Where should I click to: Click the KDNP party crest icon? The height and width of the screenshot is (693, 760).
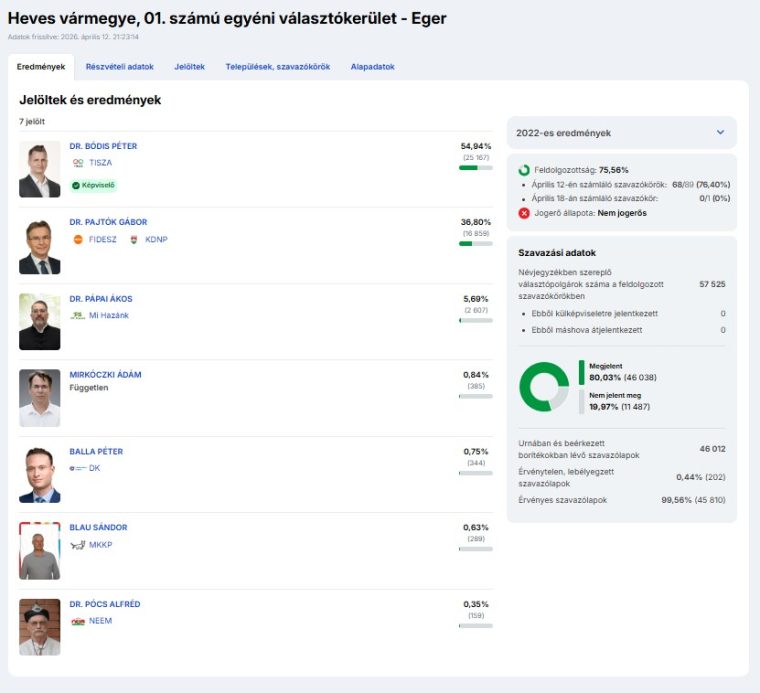(x=134, y=239)
